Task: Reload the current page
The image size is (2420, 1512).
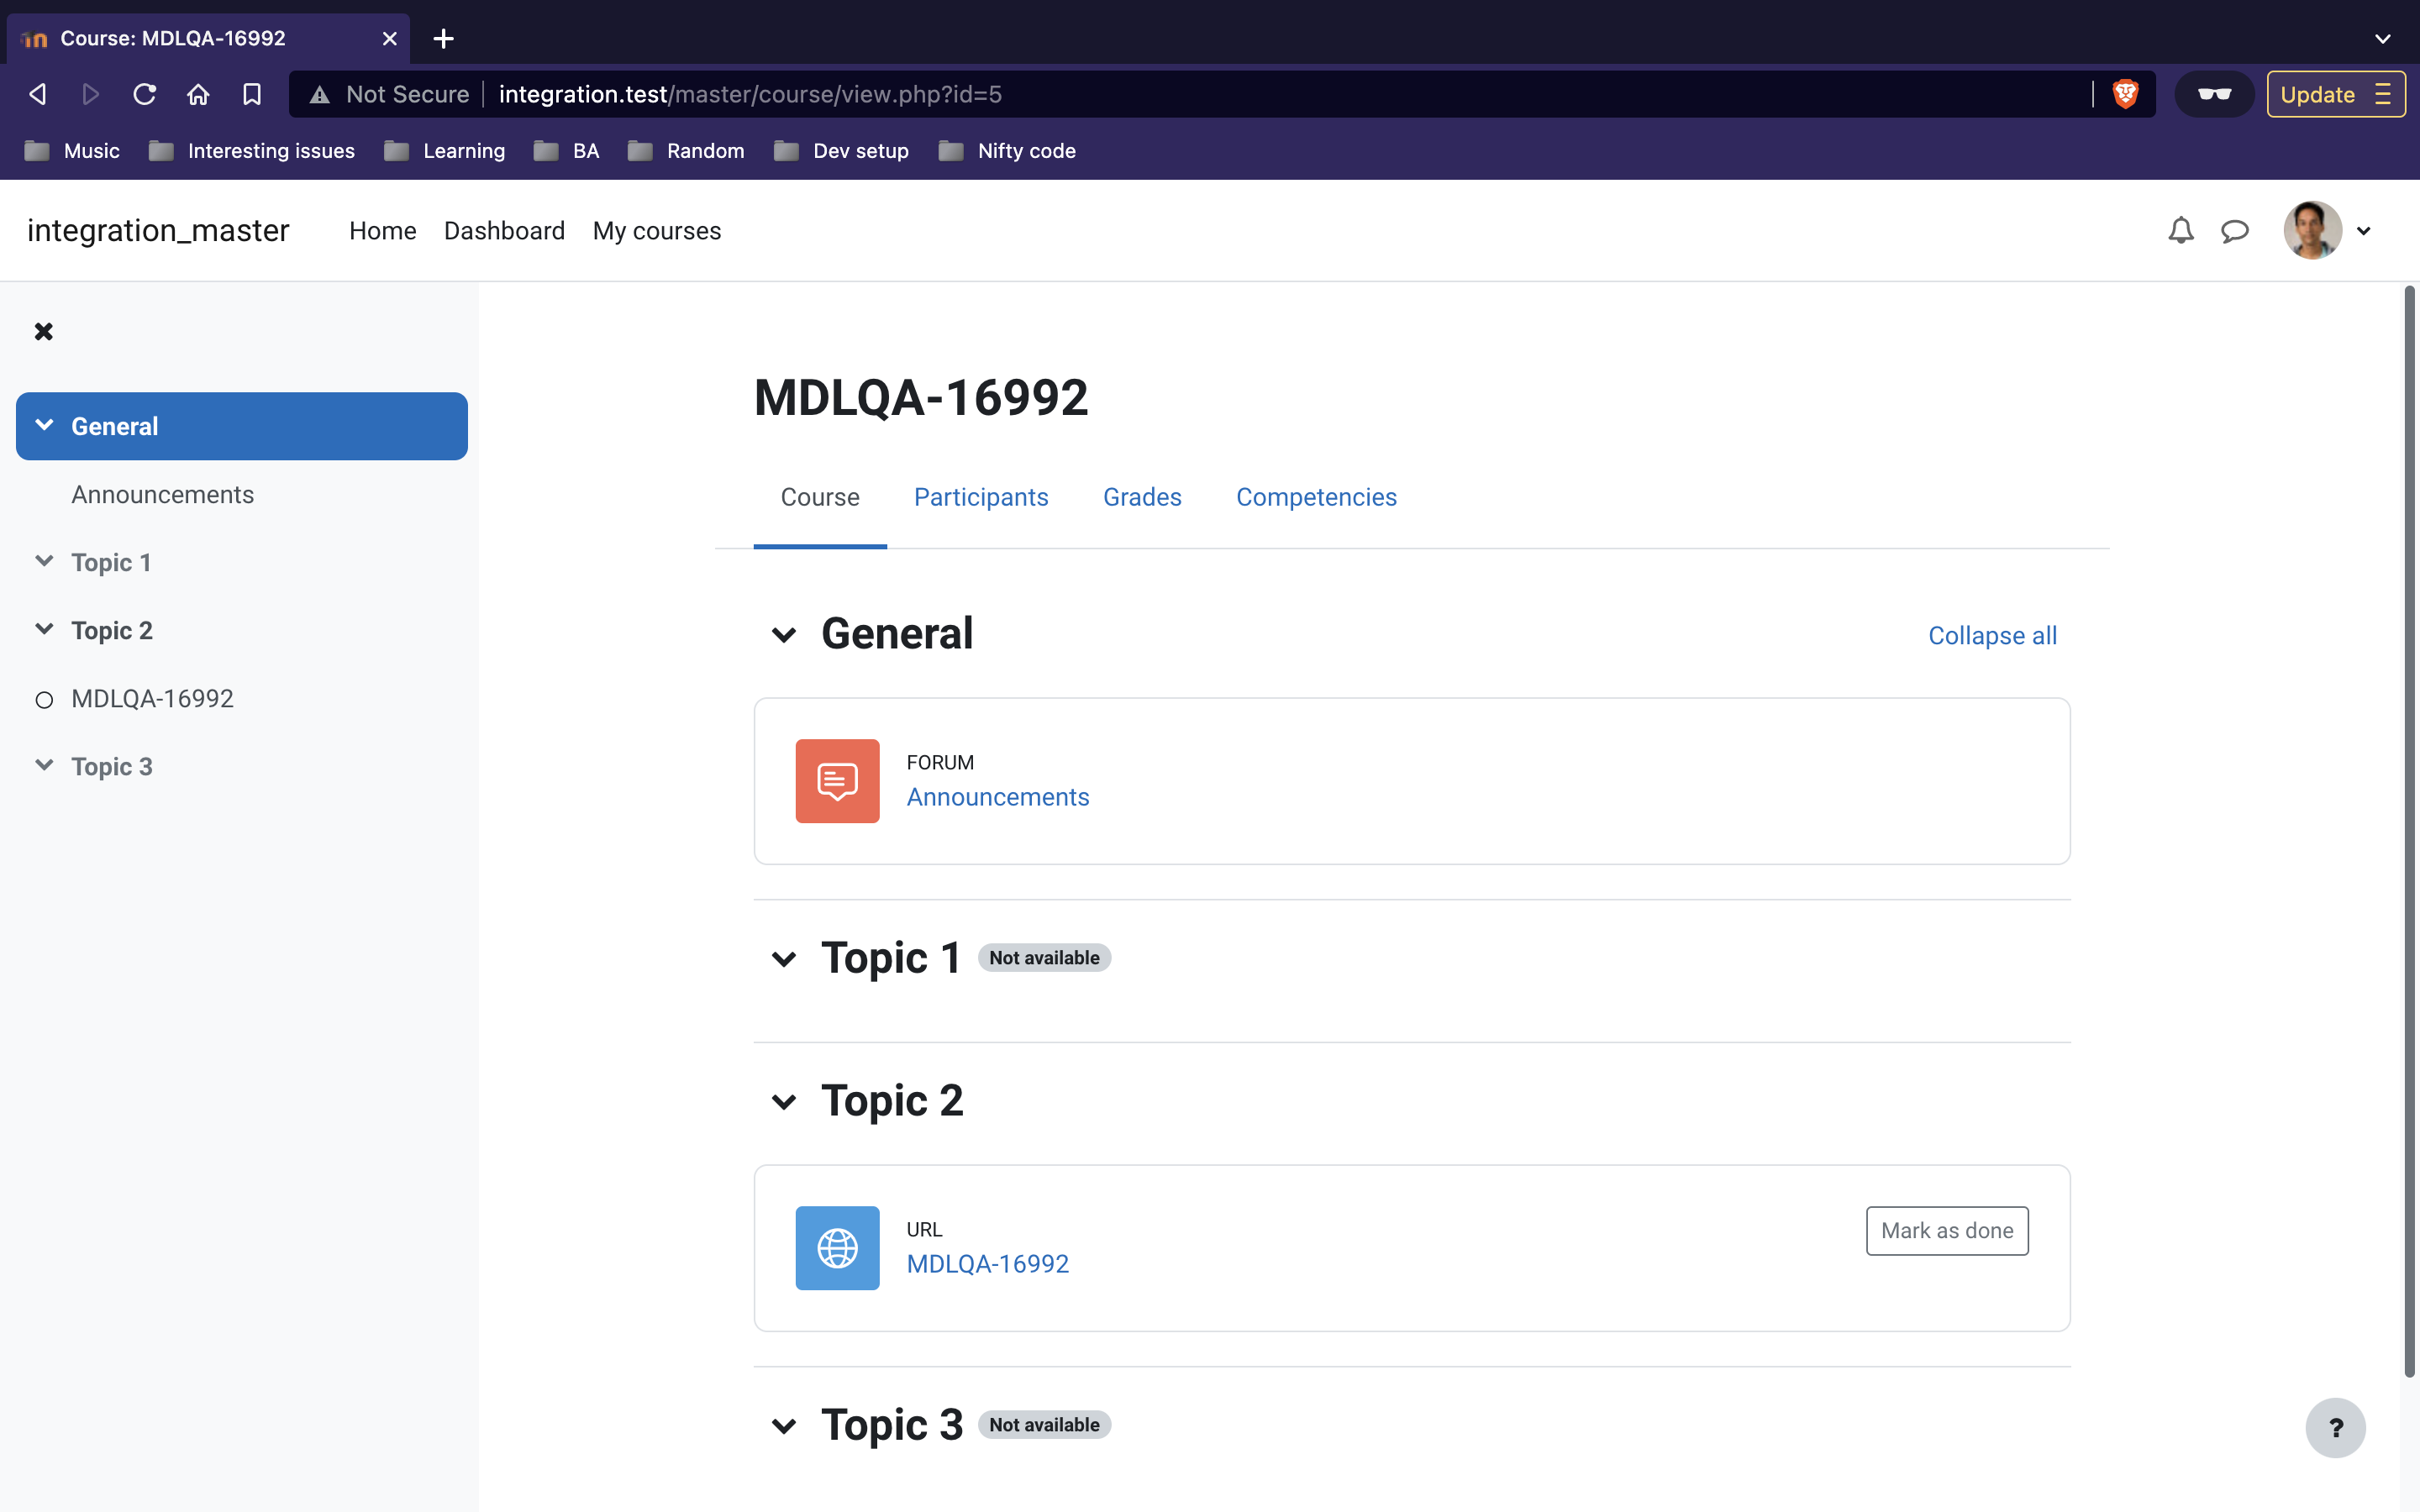Action: 145,94
